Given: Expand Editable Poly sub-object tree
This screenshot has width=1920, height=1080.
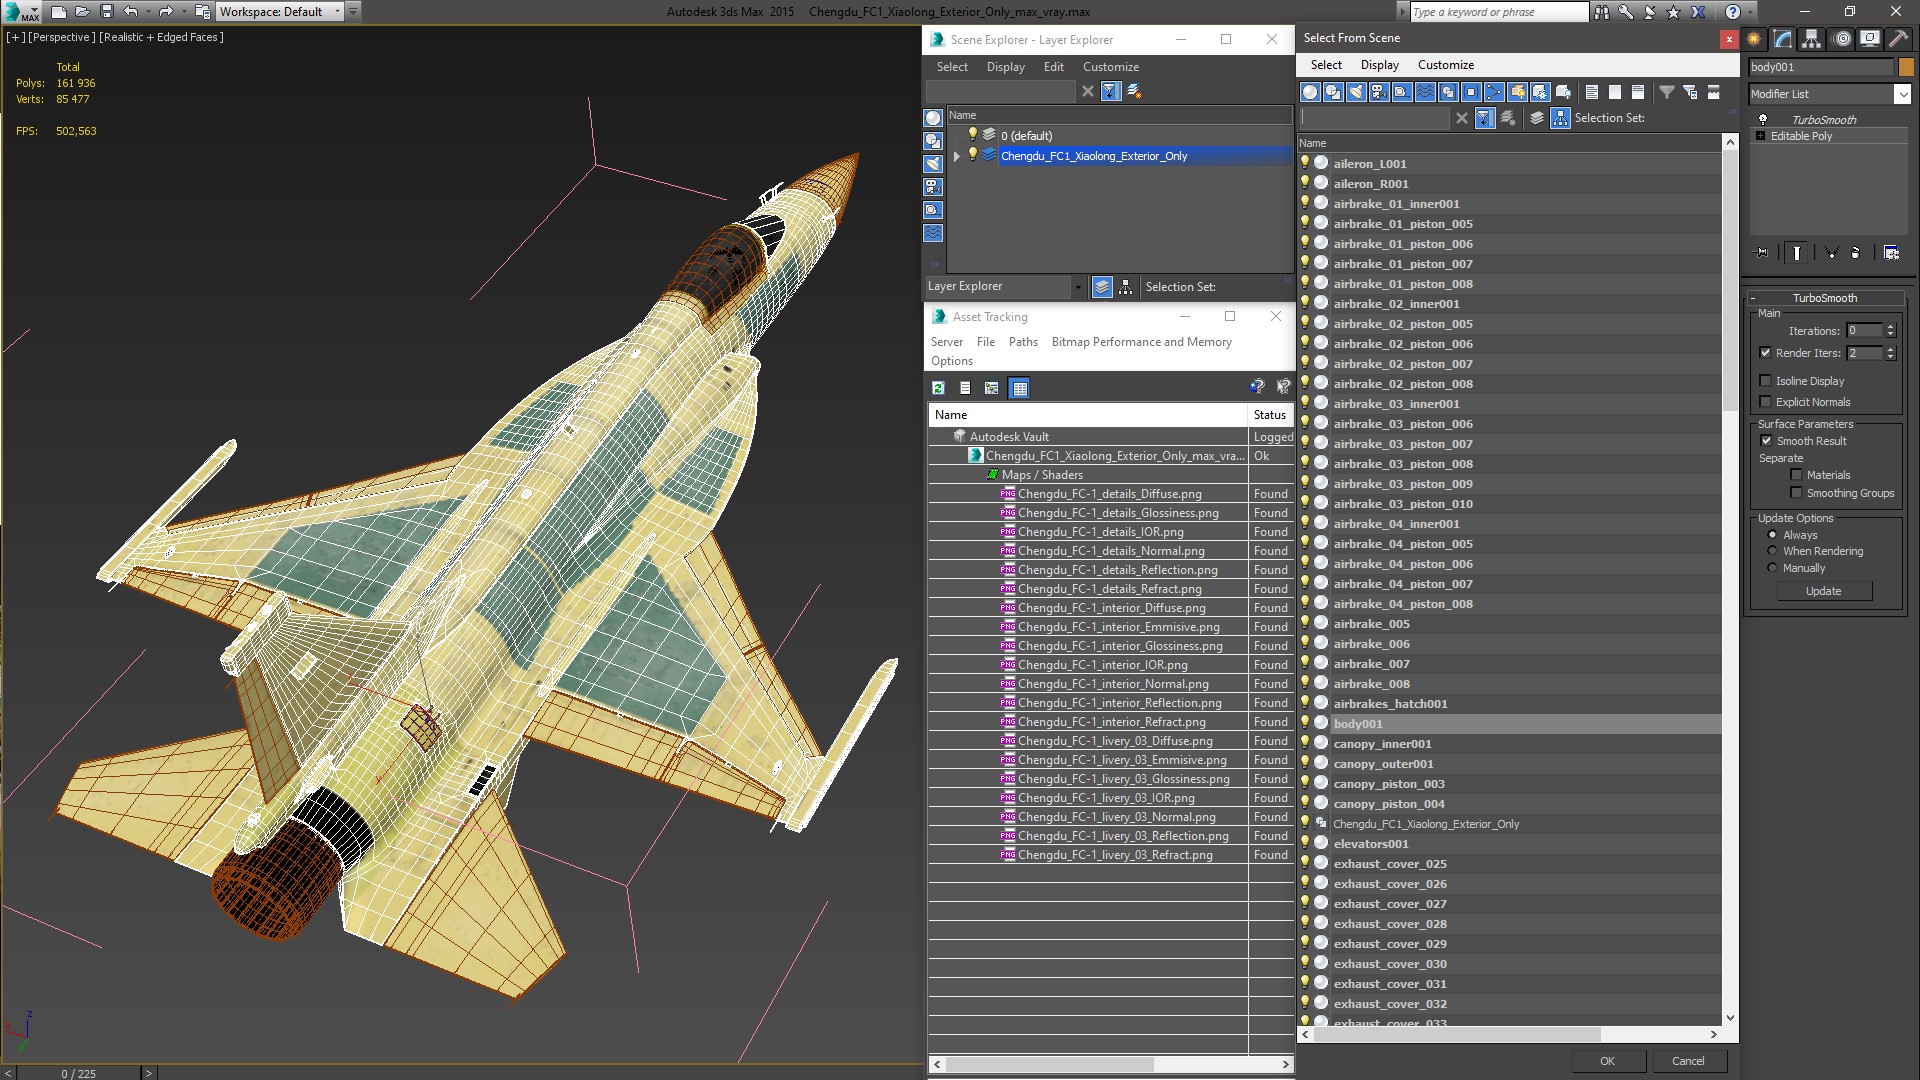Looking at the screenshot, I should (x=1760, y=136).
